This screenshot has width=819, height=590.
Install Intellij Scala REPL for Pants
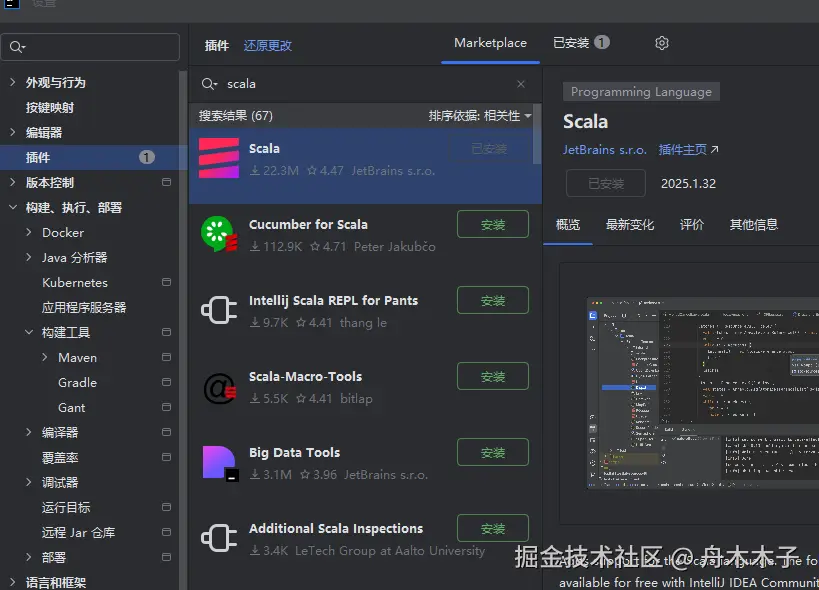[x=493, y=300]
